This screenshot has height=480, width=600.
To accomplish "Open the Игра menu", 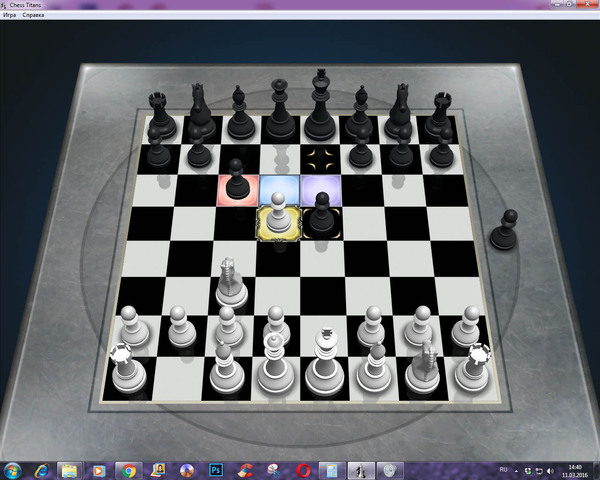I will tap(10, 15).
